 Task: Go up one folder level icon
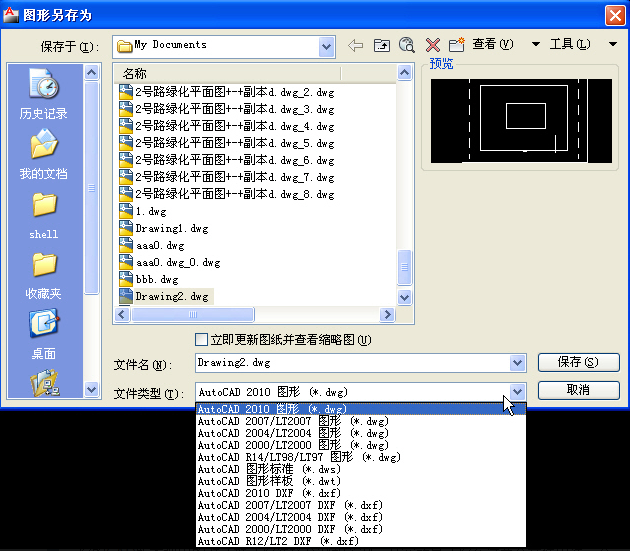381,45
